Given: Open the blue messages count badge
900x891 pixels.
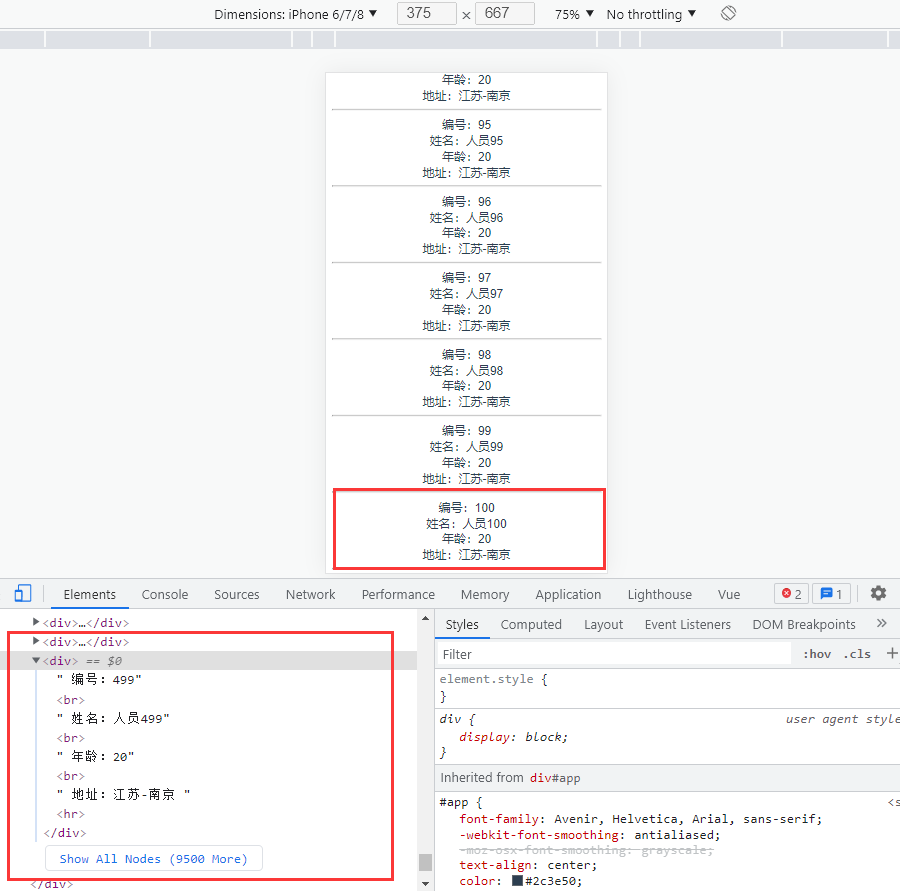Looking at the screenshot, I should (x=831, y=594).
